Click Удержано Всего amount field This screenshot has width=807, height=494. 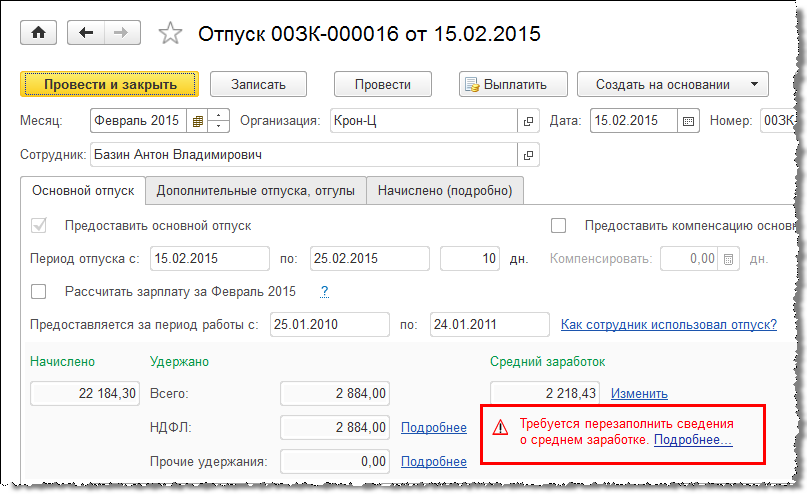point(335,394)
